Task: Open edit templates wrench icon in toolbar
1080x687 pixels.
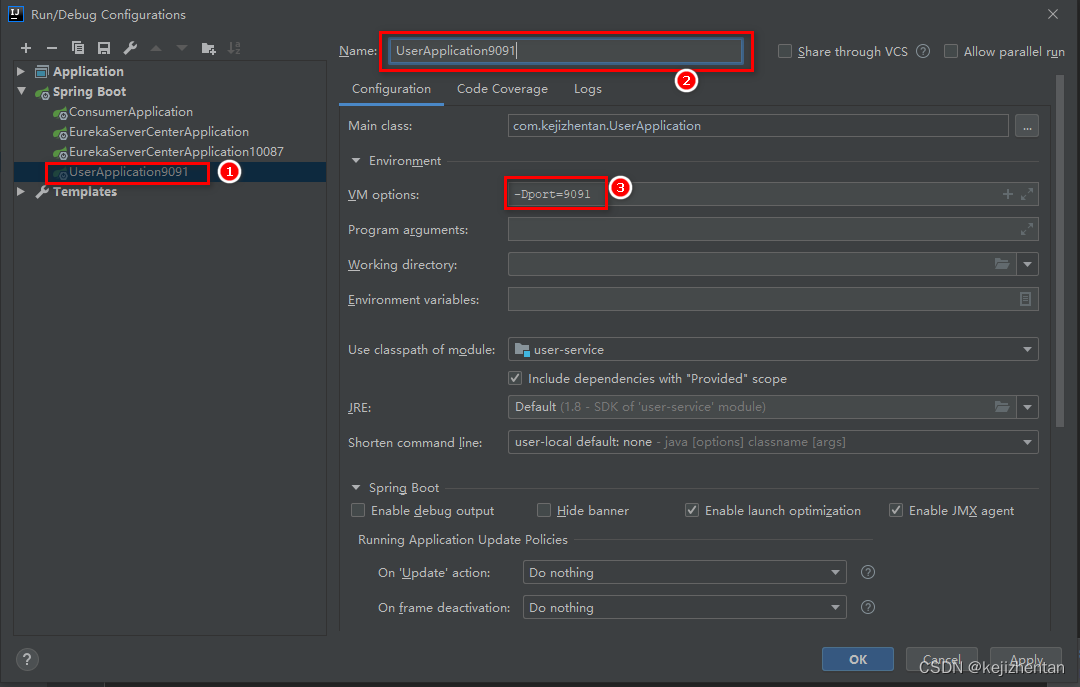Action: pos(130,48)
